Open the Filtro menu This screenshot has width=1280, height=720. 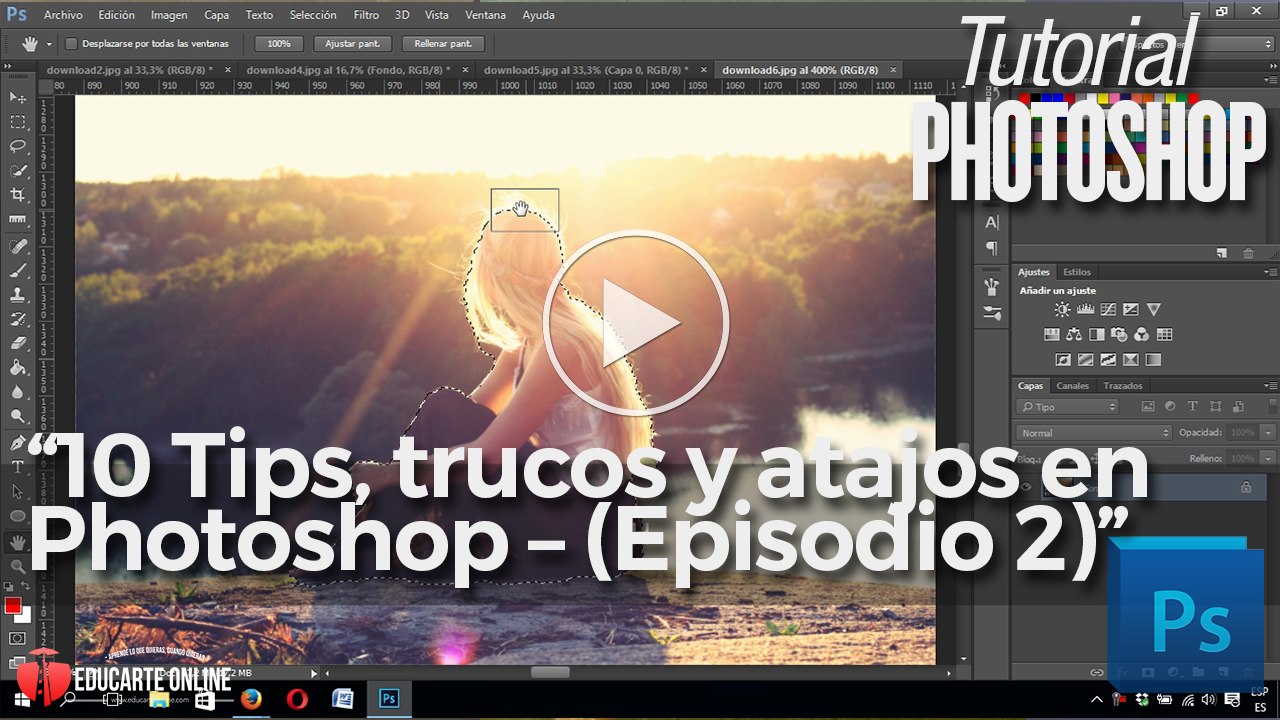(366, 15)
